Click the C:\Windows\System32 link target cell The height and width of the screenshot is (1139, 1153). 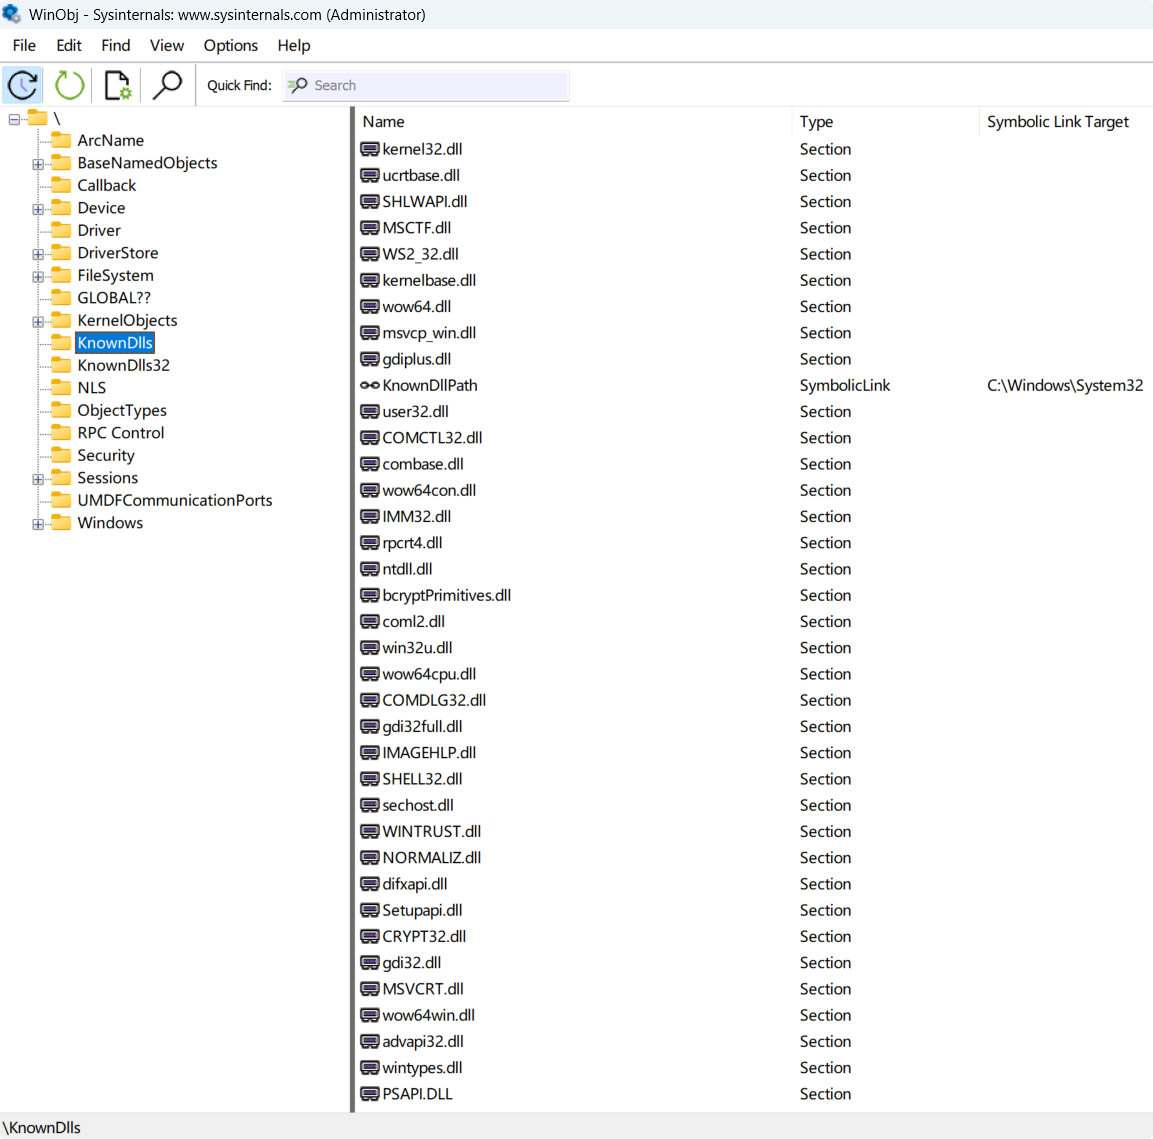click(1065, 385)
